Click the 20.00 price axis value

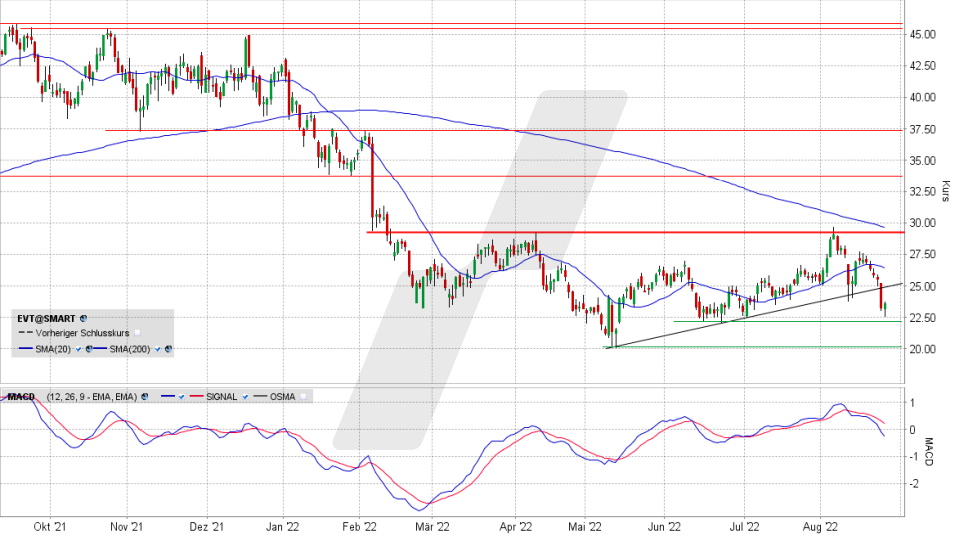pos(923,349)
